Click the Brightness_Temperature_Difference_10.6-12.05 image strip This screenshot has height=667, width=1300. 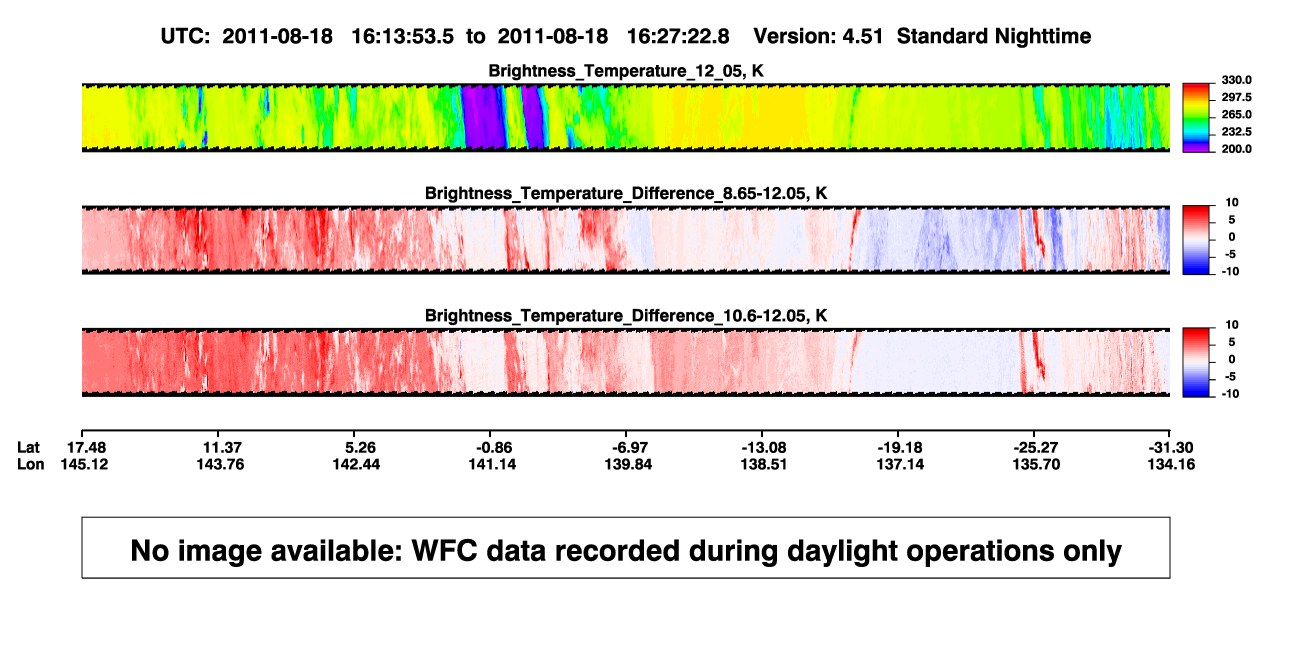click(x=625, y=362)
